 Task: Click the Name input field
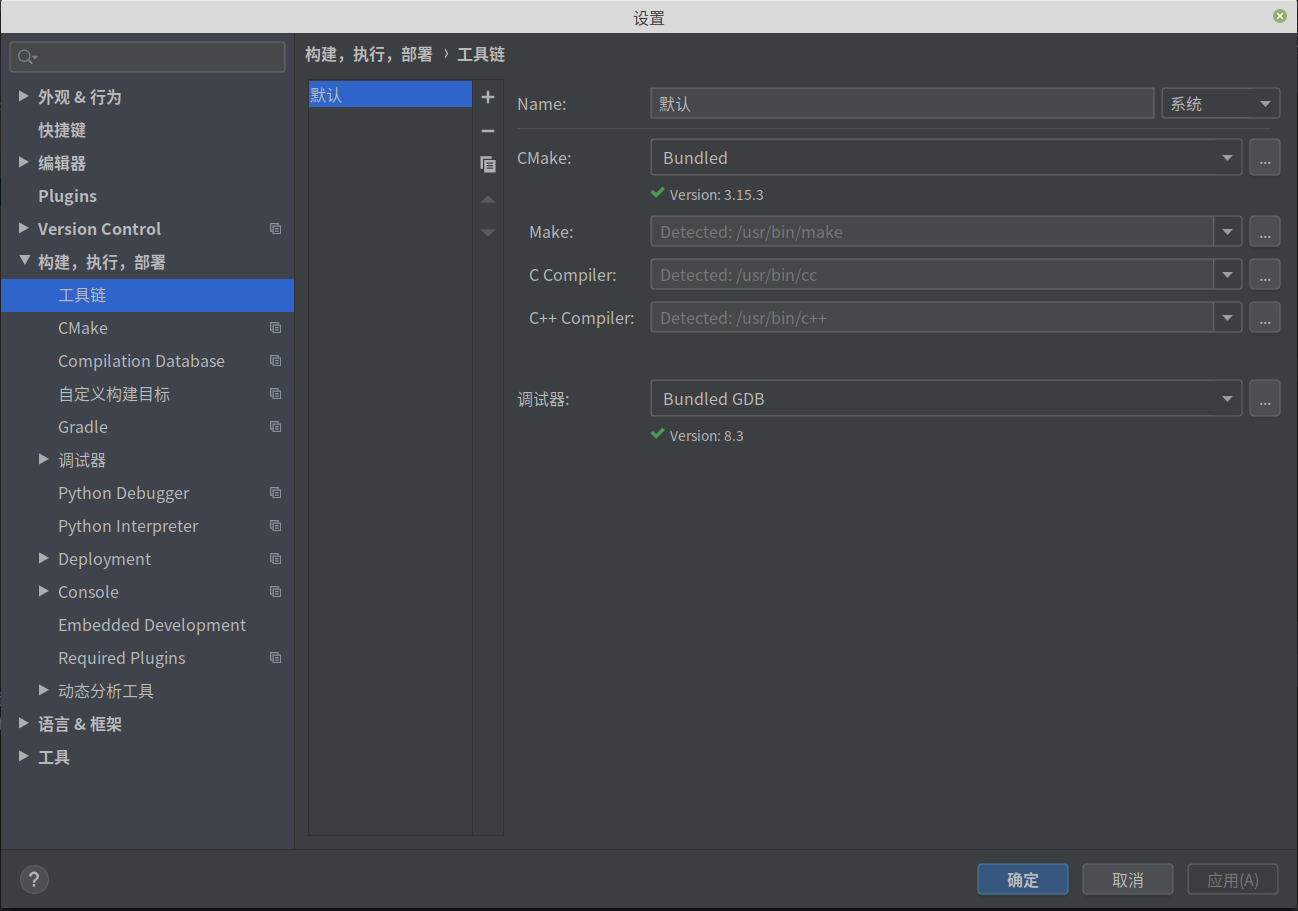point(902,104)
